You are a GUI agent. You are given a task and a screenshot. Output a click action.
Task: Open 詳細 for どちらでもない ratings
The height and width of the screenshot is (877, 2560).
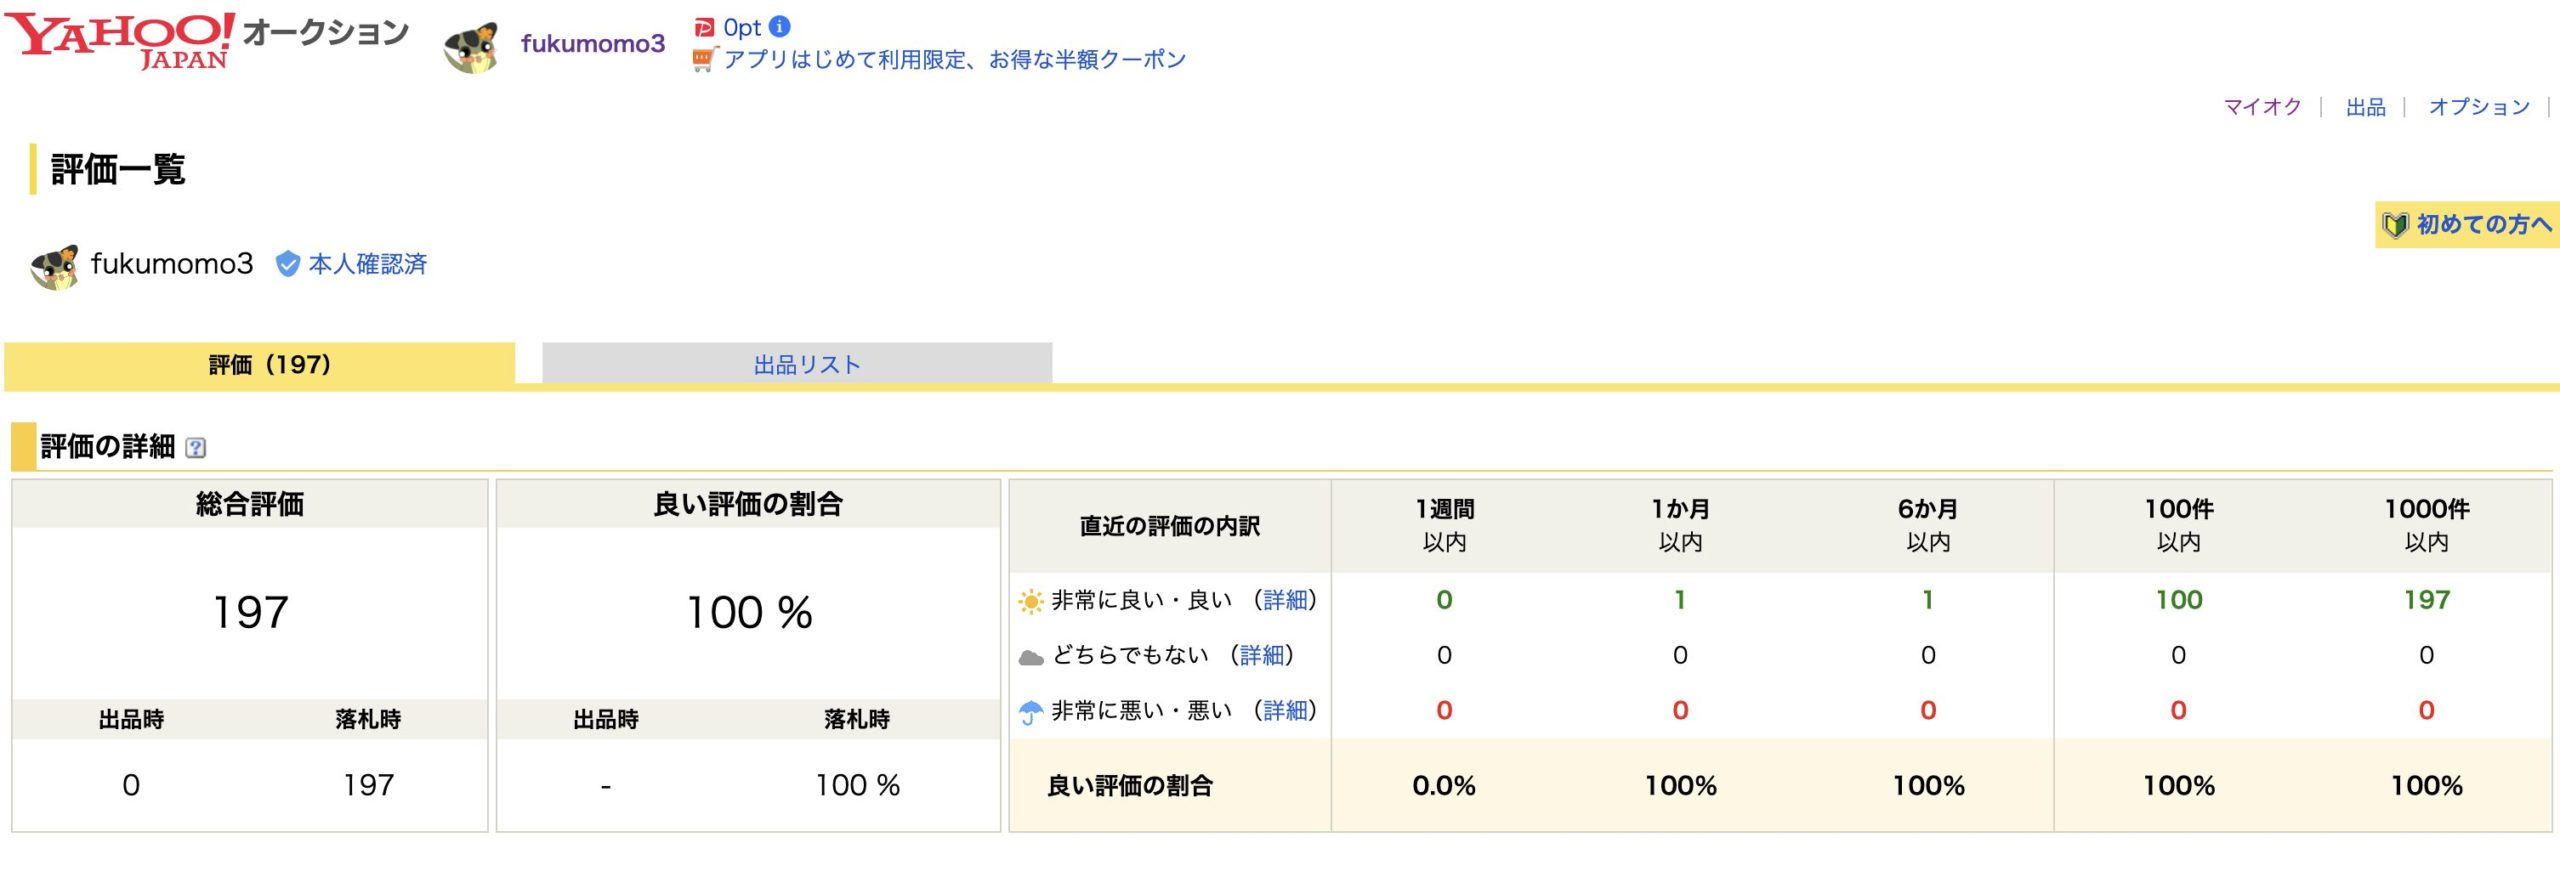[x=1261, y=655]
